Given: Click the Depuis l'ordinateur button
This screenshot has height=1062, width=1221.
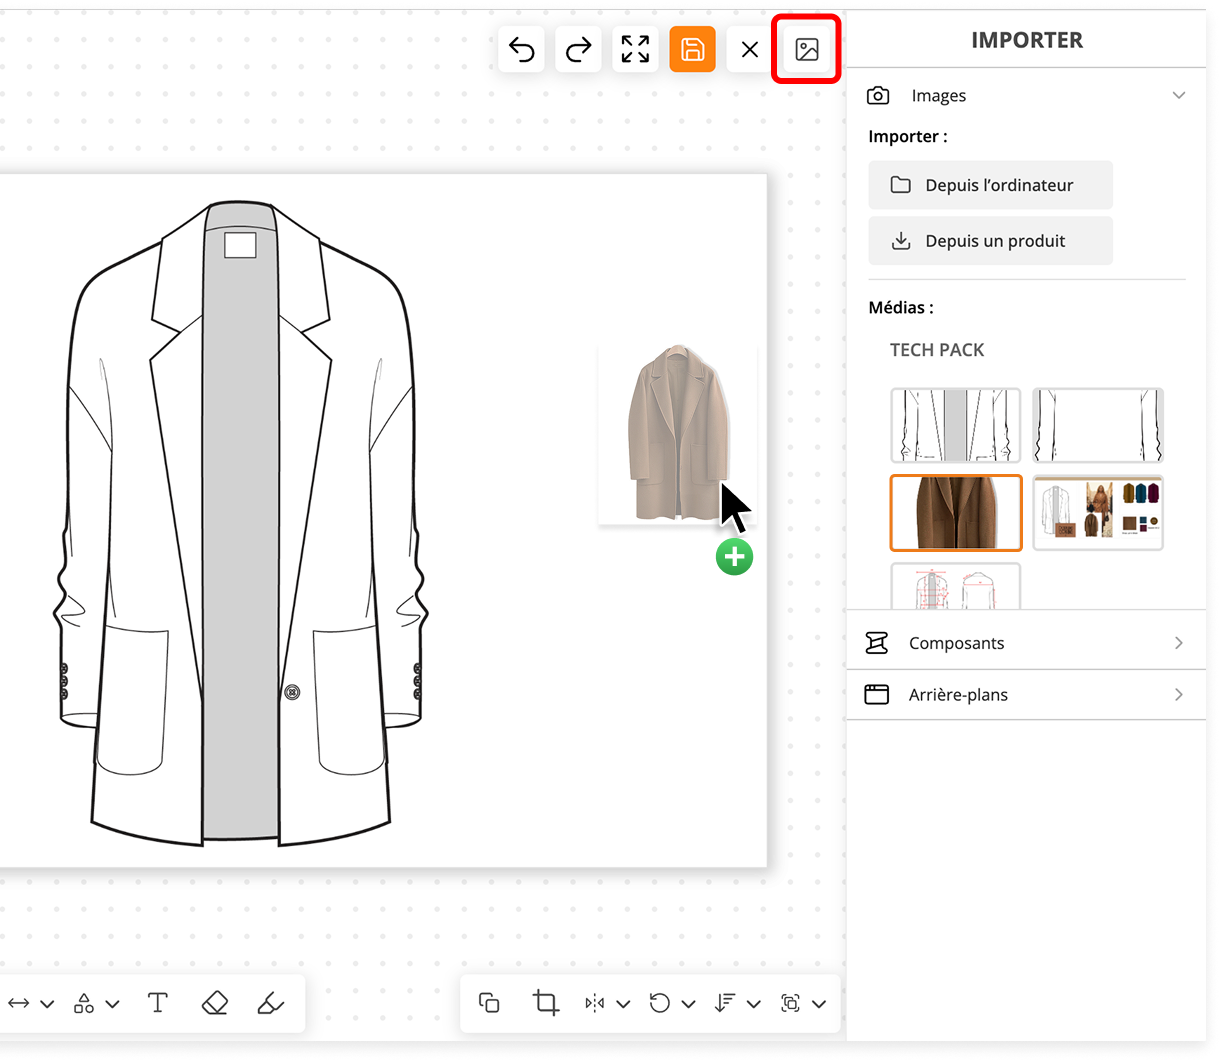Looking at the screenshot, I should click(990, 185).
